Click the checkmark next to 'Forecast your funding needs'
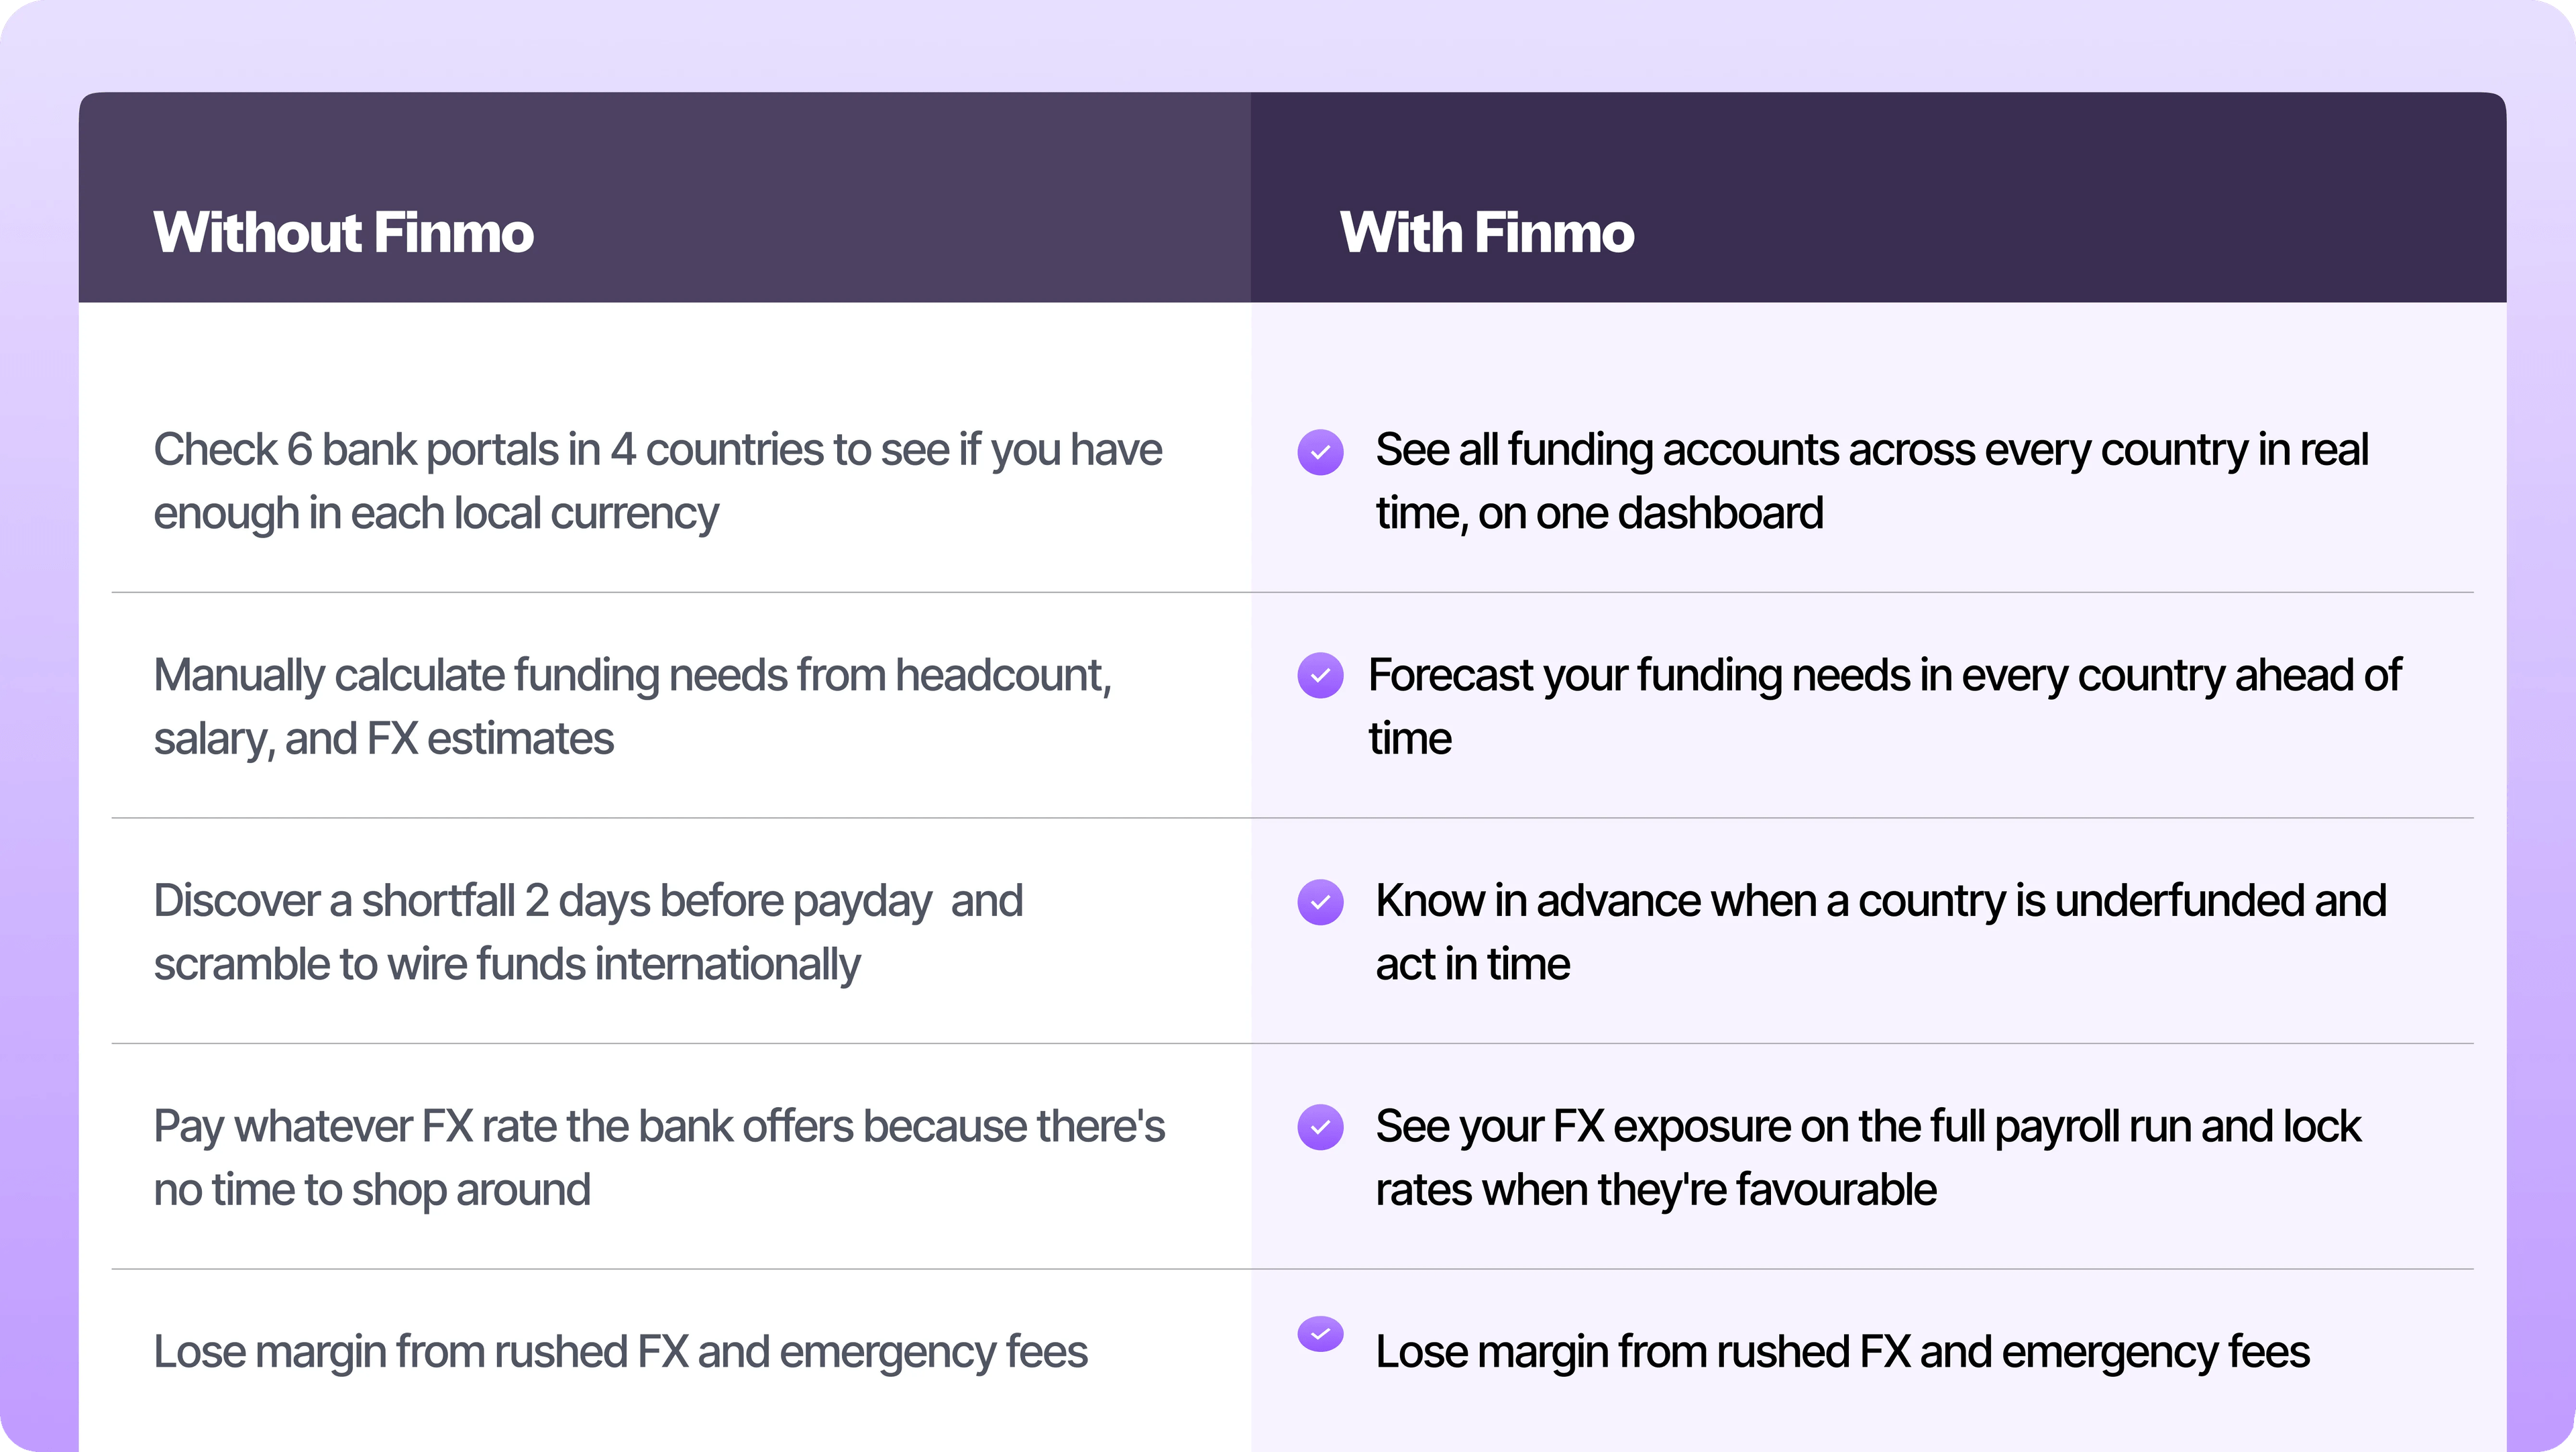 [1320, 676]
